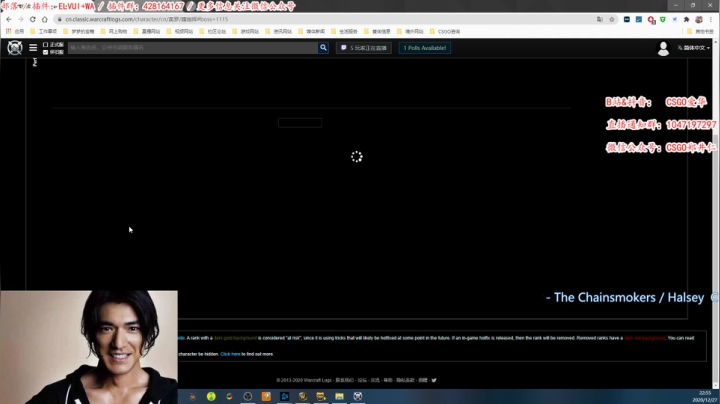The width and height of the screenshot is (720, 404).
Task: Click the scrollbar down arrow
Action: [x=716, y=386]
